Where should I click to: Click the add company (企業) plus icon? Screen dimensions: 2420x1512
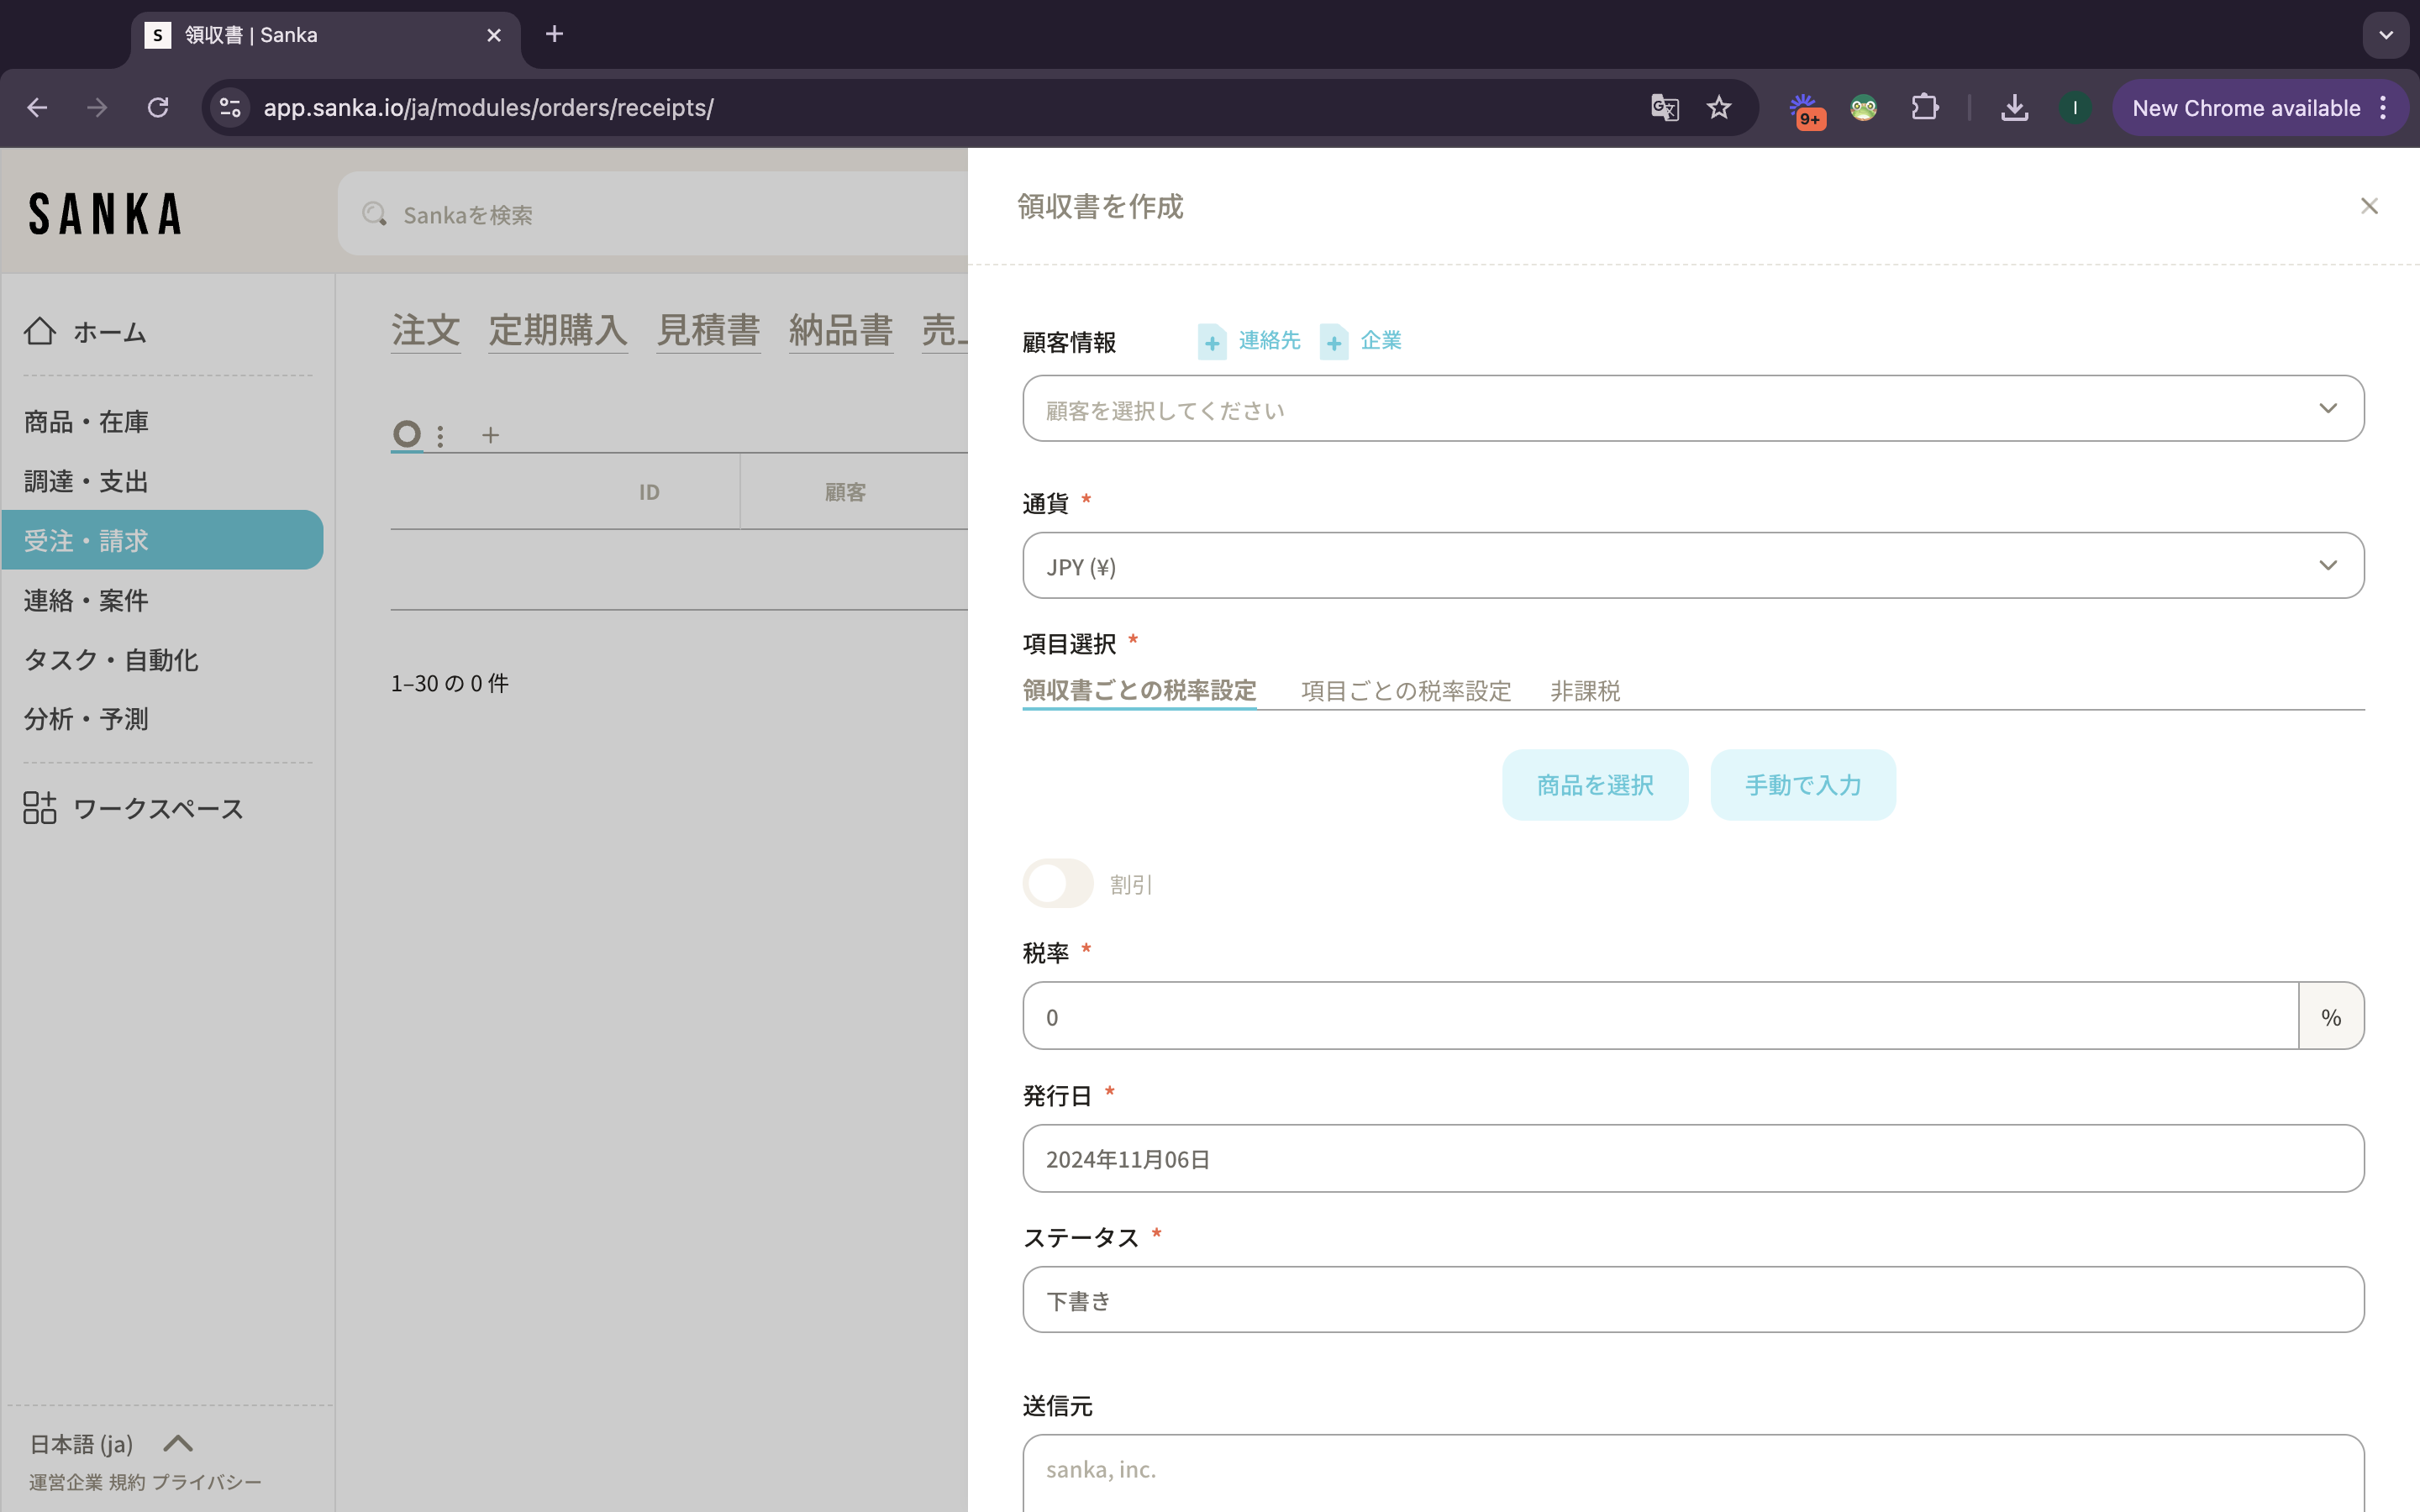point(1334,342)
